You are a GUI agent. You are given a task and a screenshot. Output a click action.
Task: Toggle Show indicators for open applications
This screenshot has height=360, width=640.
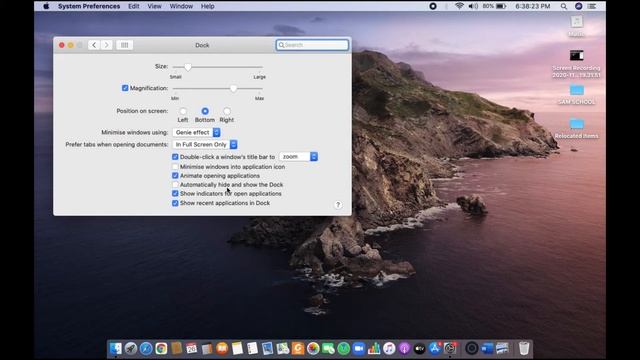tap(175, 193)
